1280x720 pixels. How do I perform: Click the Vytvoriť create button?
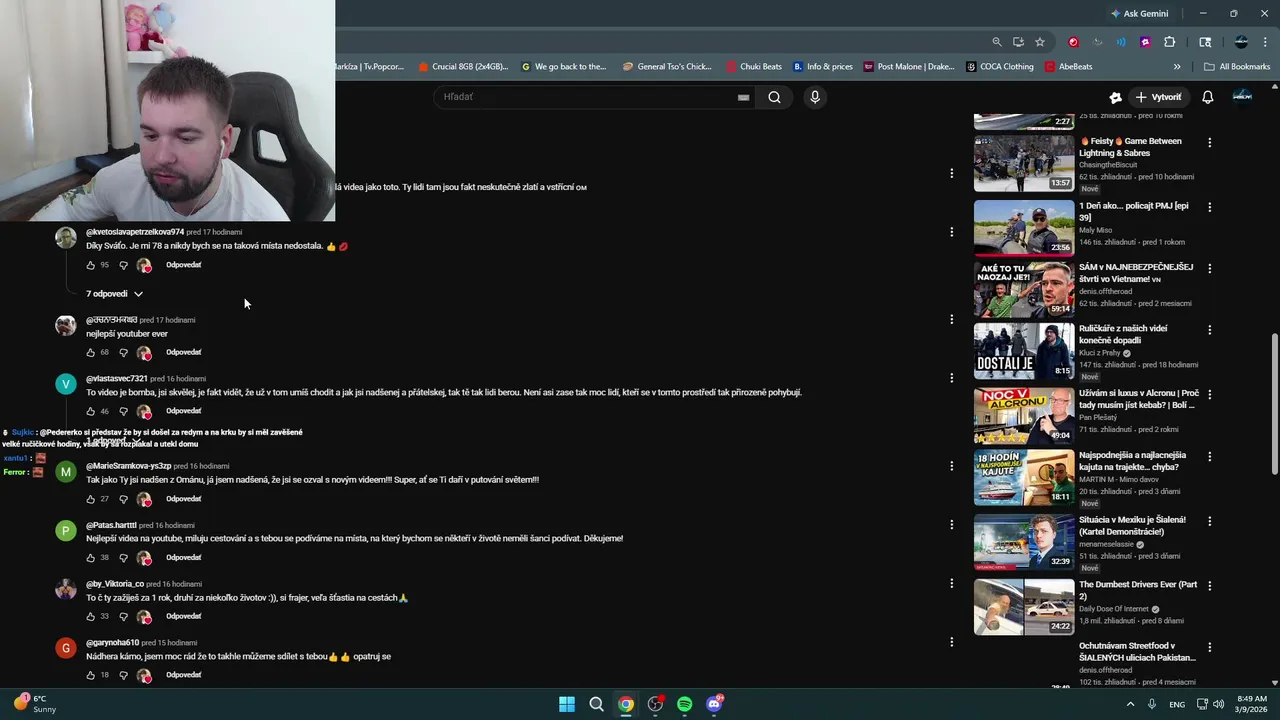(1158, 97)
